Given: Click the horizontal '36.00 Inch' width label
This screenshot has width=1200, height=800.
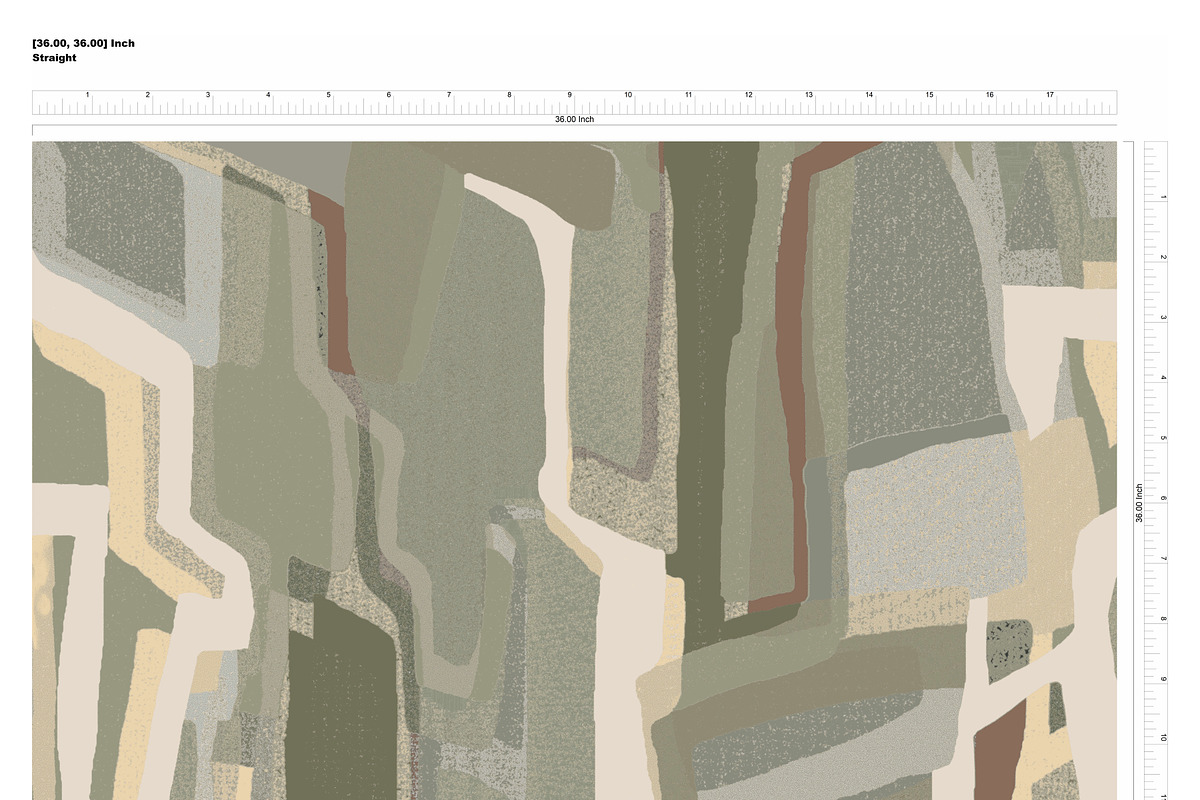Looking at the screenshot, I should coord(575,120).
